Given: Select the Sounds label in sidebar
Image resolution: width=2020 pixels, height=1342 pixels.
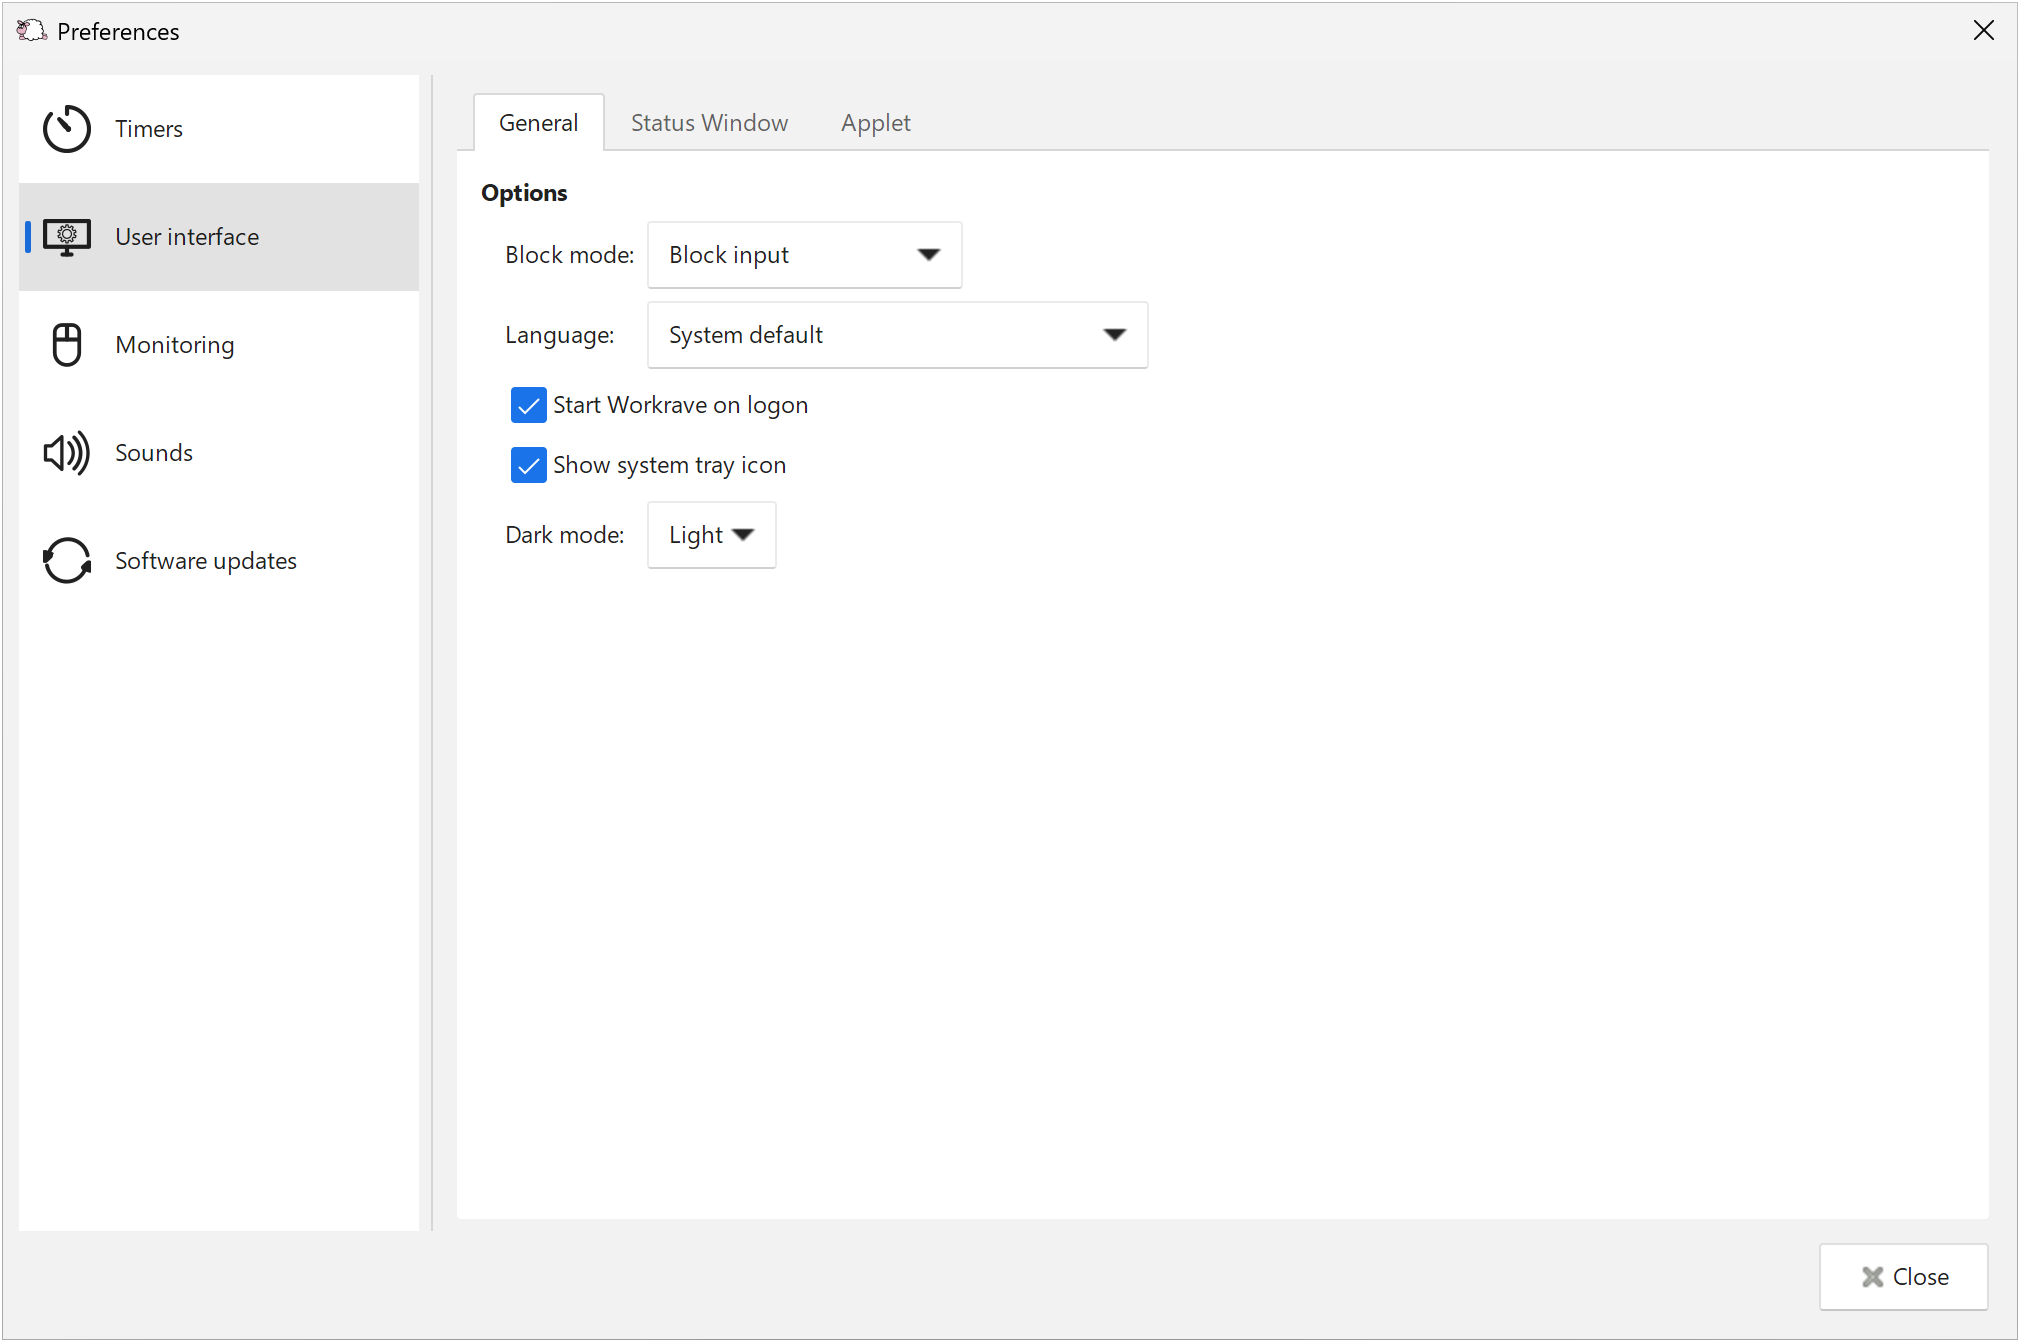Looking at the screenshot, I should point(154,453).
